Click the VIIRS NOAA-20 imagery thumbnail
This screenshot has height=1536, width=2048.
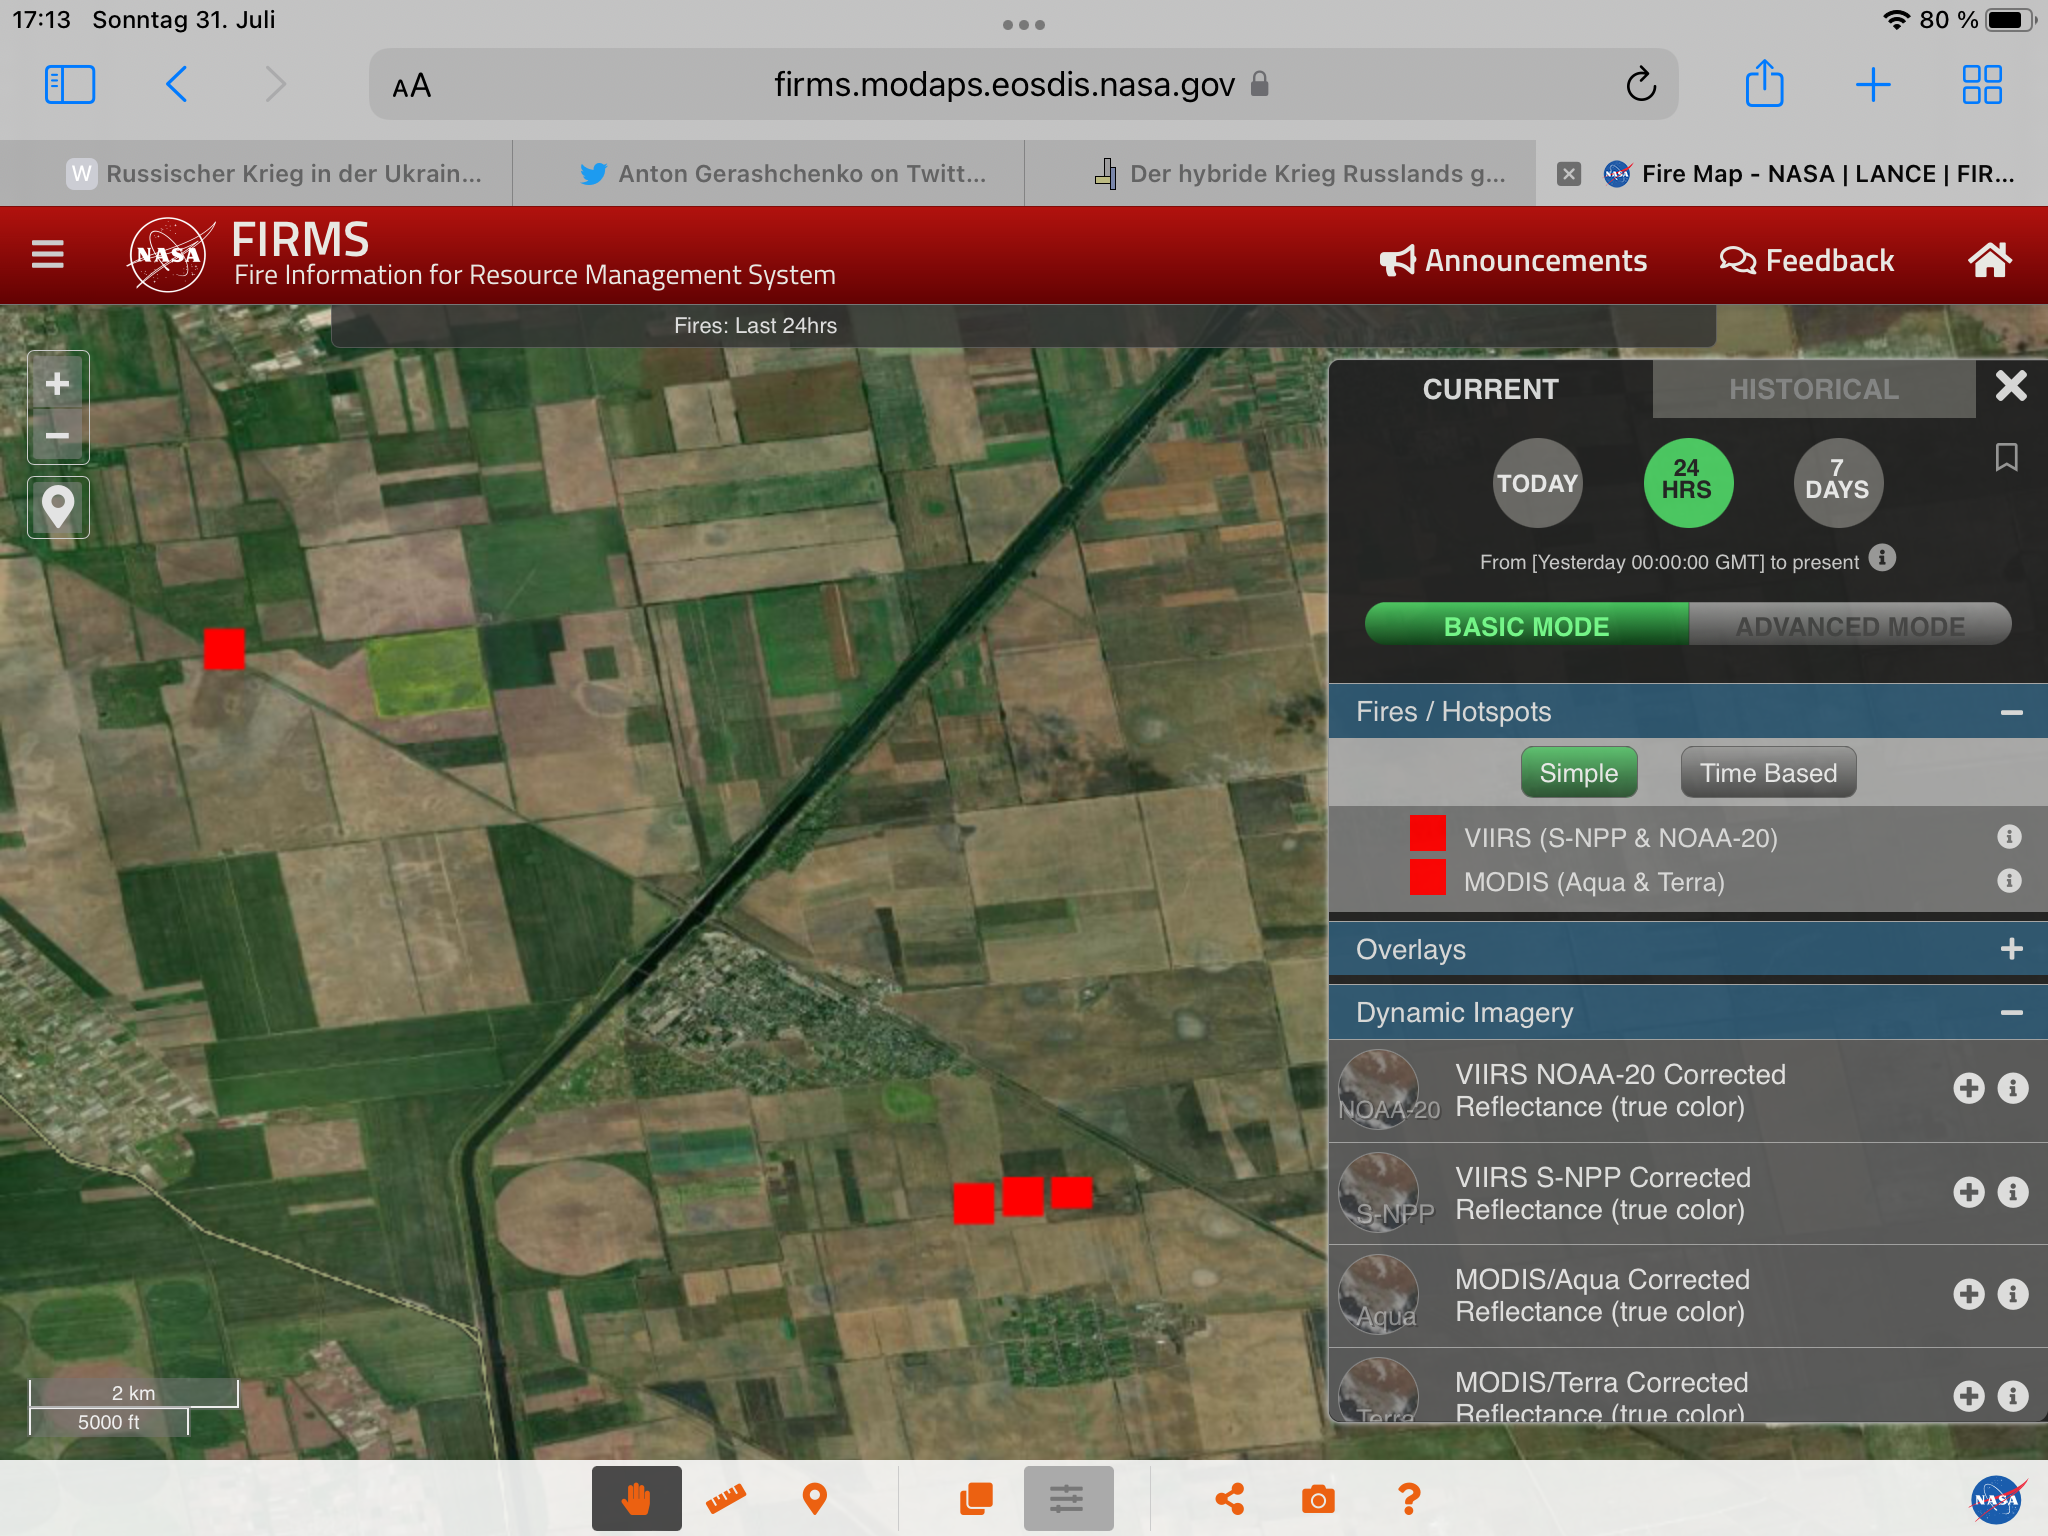point(1379,1089)
